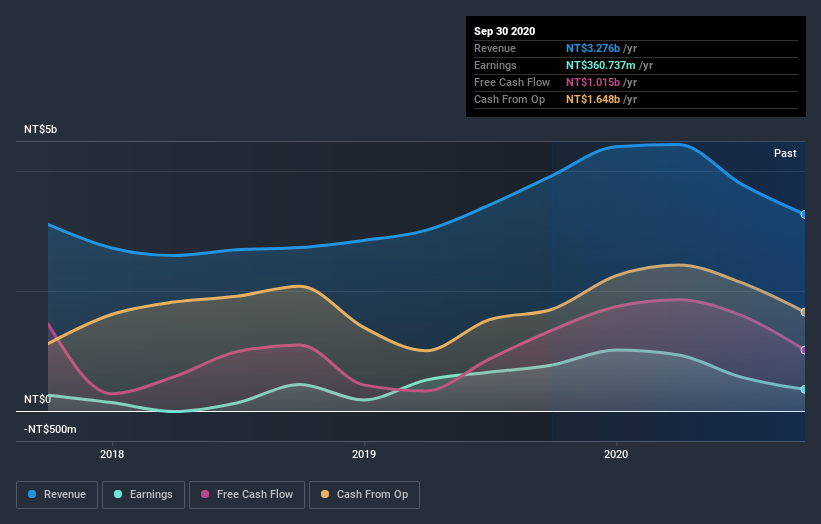Screen dimensions: 821x524
Task: Click the NT$360.737m earnings value
Action: point(601,65)
